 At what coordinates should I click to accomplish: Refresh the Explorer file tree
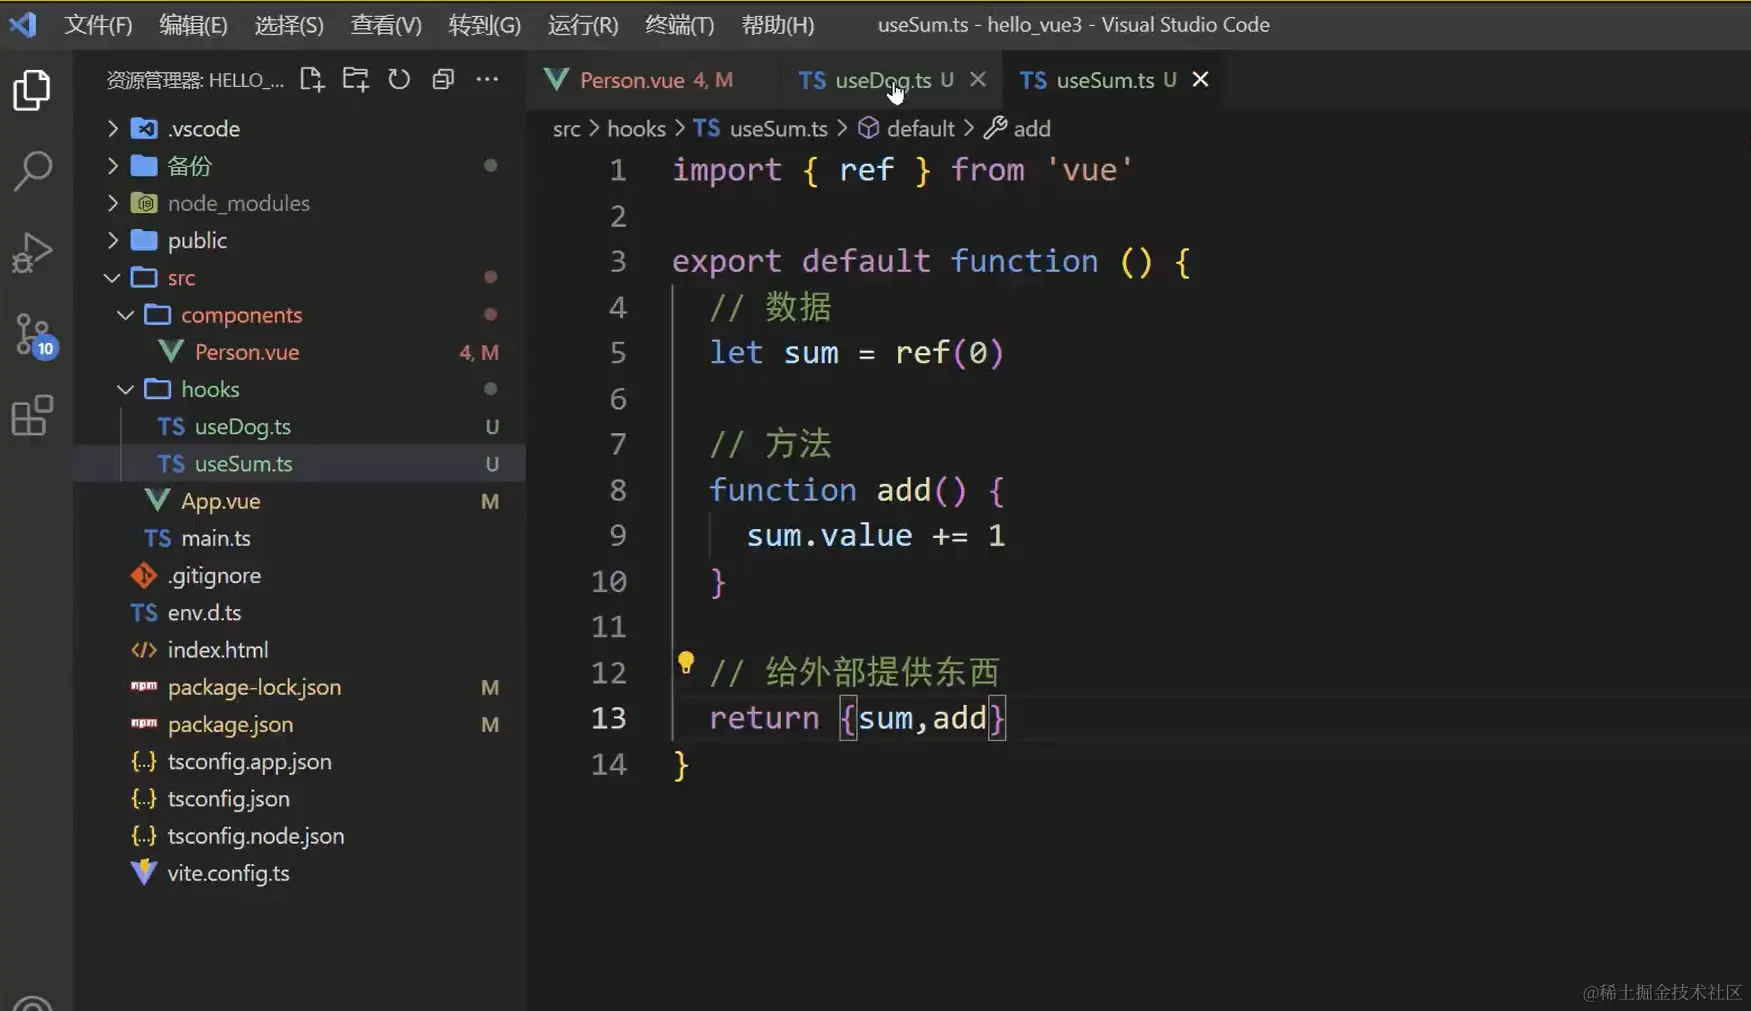[x=399, y=80]
